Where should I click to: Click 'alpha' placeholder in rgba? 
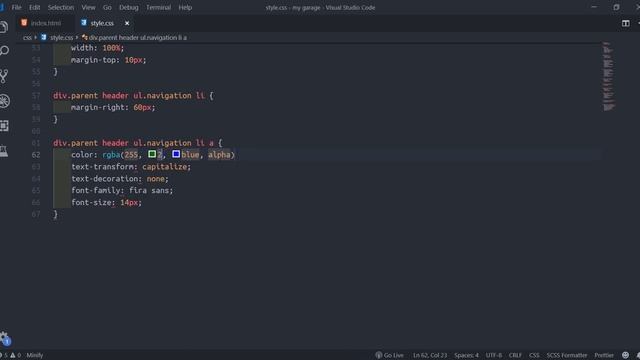219,155
